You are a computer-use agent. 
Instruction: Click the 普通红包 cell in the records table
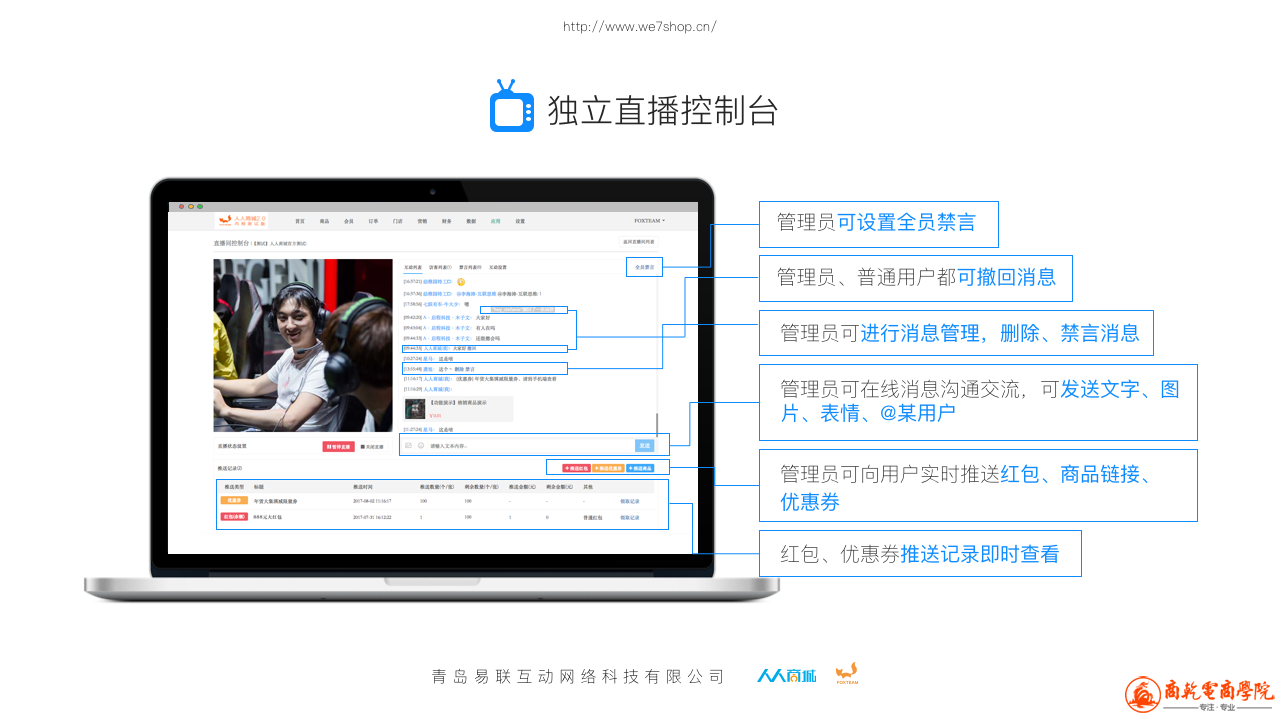(593, 518)
